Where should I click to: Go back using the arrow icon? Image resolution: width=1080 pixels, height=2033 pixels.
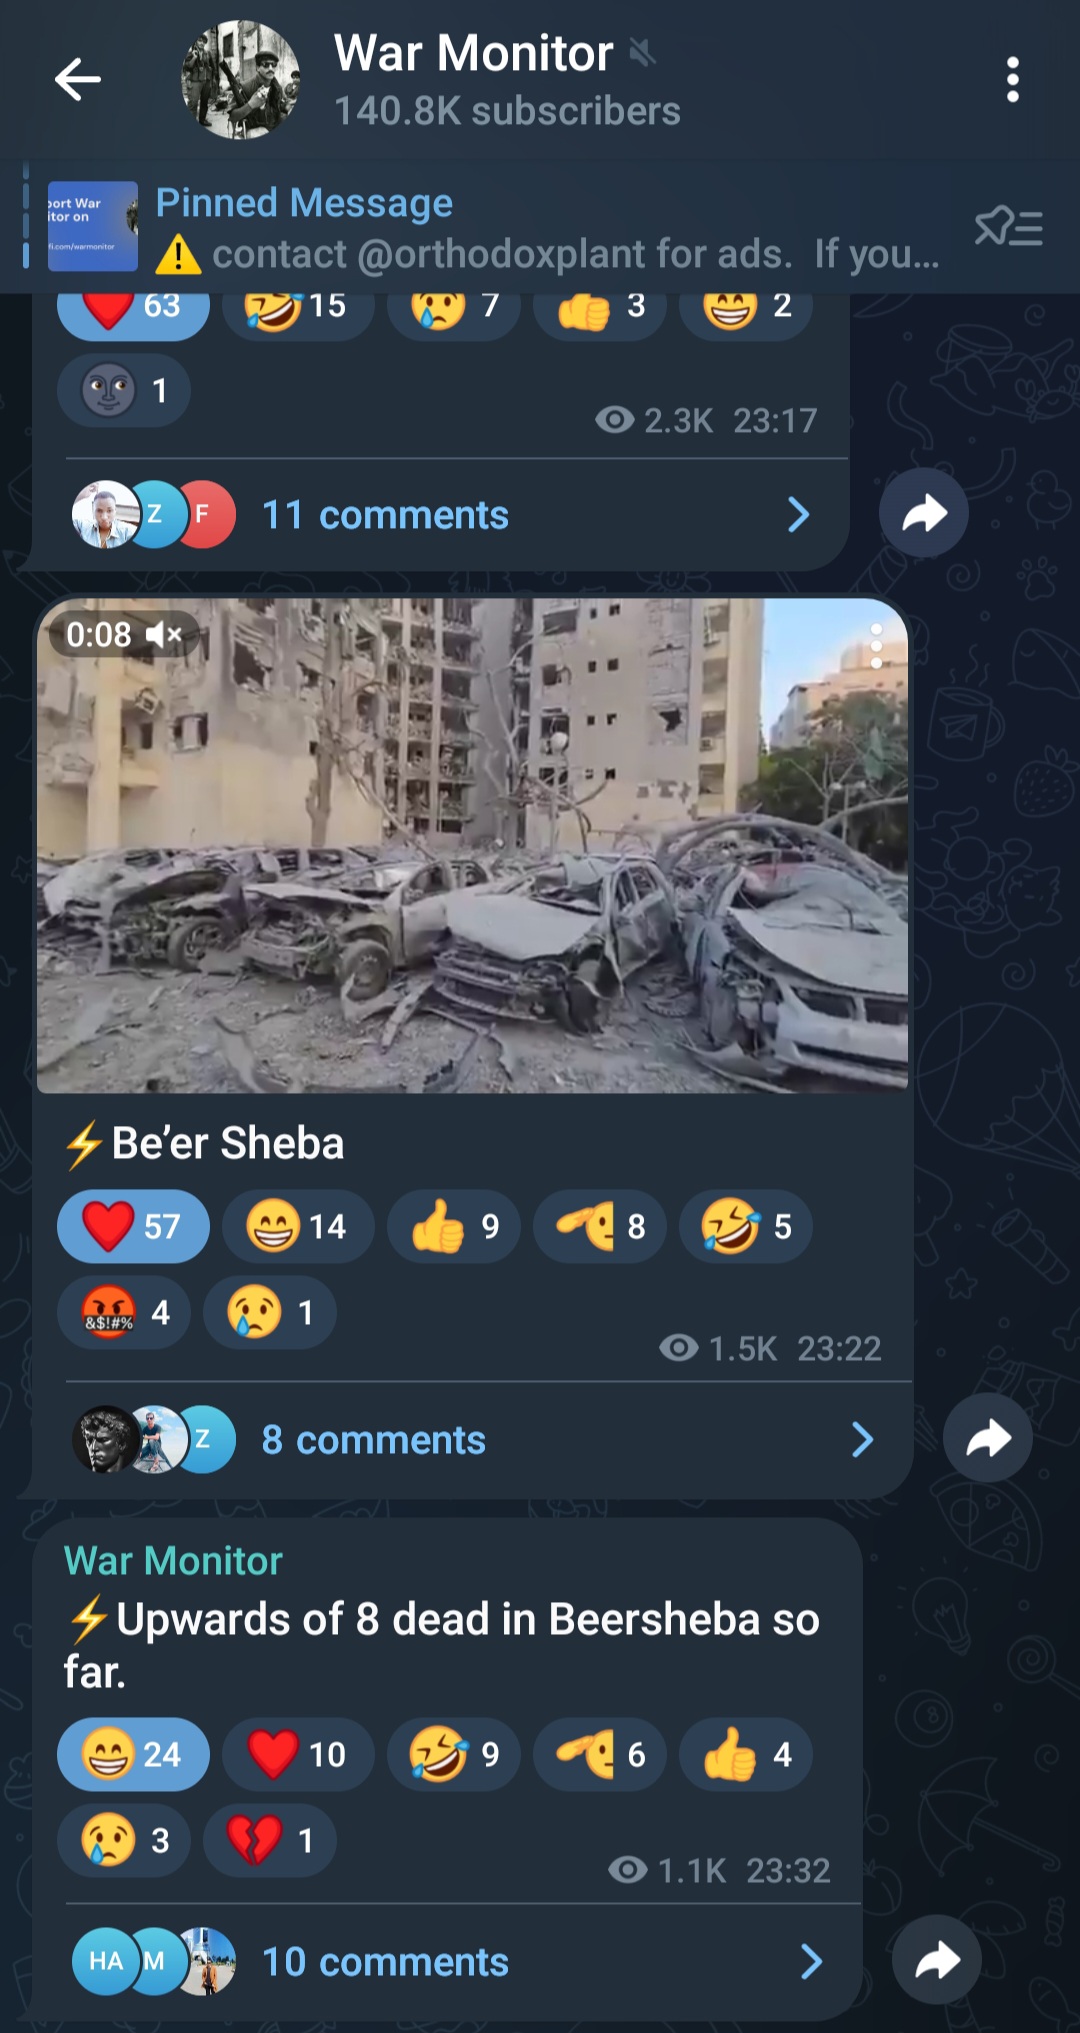pos(78,79)
